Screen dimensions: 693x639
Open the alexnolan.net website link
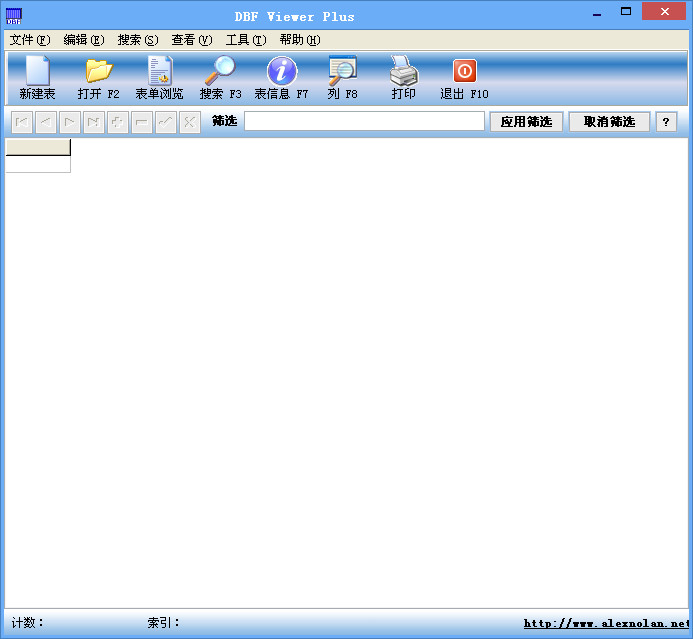point(606,624)
